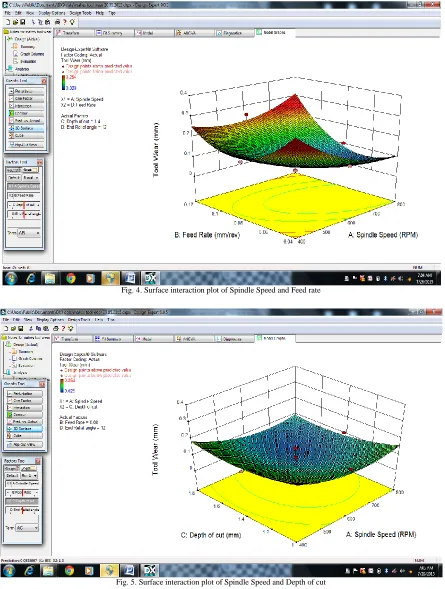
Task: Launch Internet Explorer from Fig. 4 taskbar
Action: click(x=31, y=278)
